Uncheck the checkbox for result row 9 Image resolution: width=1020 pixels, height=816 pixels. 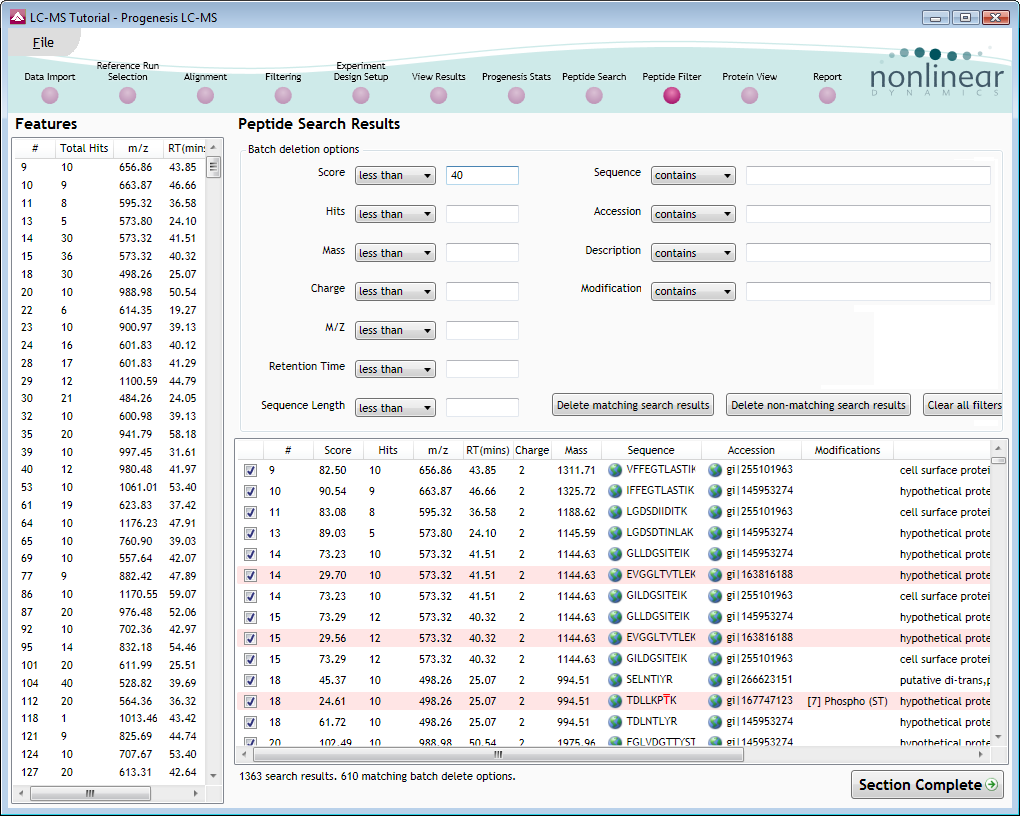coord(250,470)
